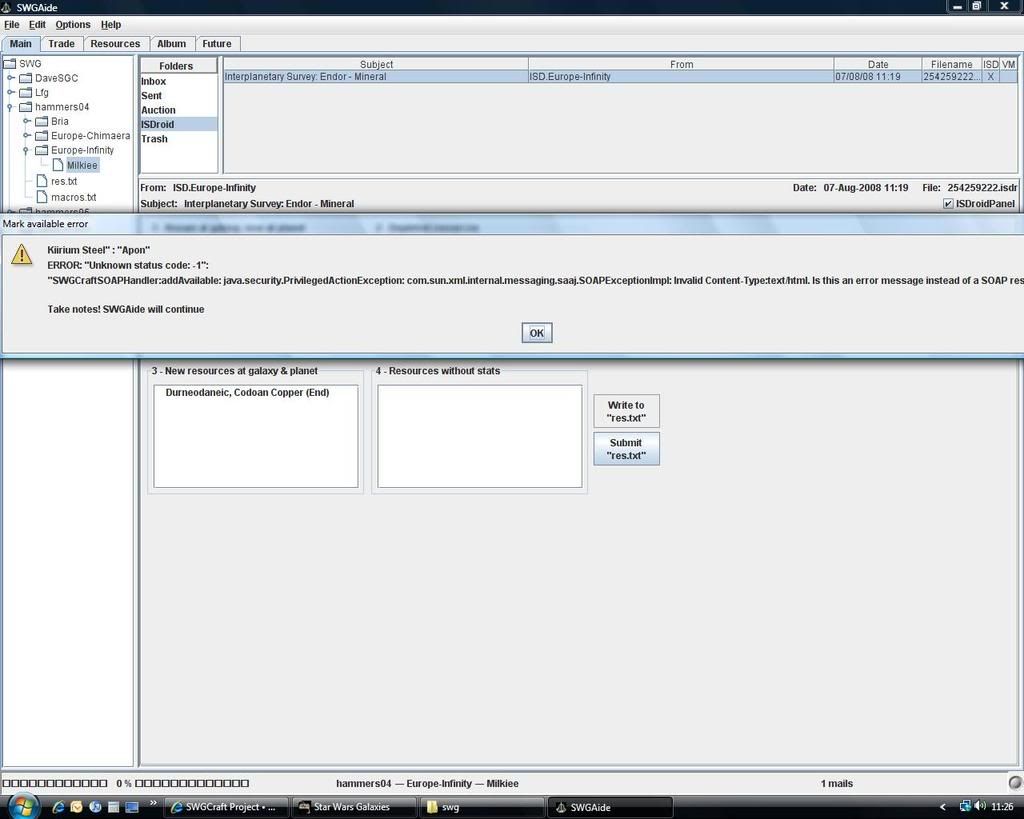The image size is (1024, 819).
Task: Select the Inbox mail folder
Action: [178, 81]
